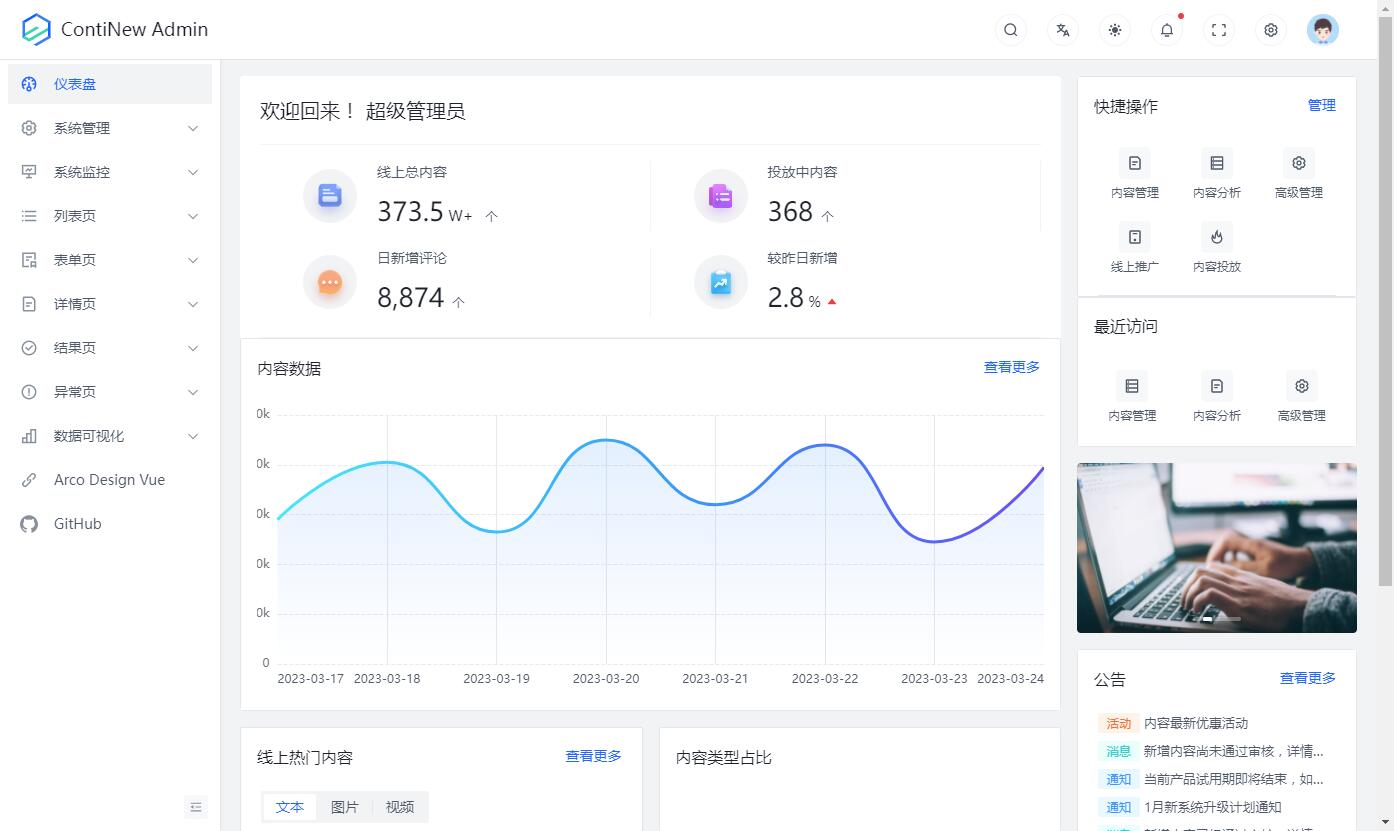The width and height of the screenshot is (1394, 831).
Task: Switch to 图片 tab
Action: (x=345, y=807)
